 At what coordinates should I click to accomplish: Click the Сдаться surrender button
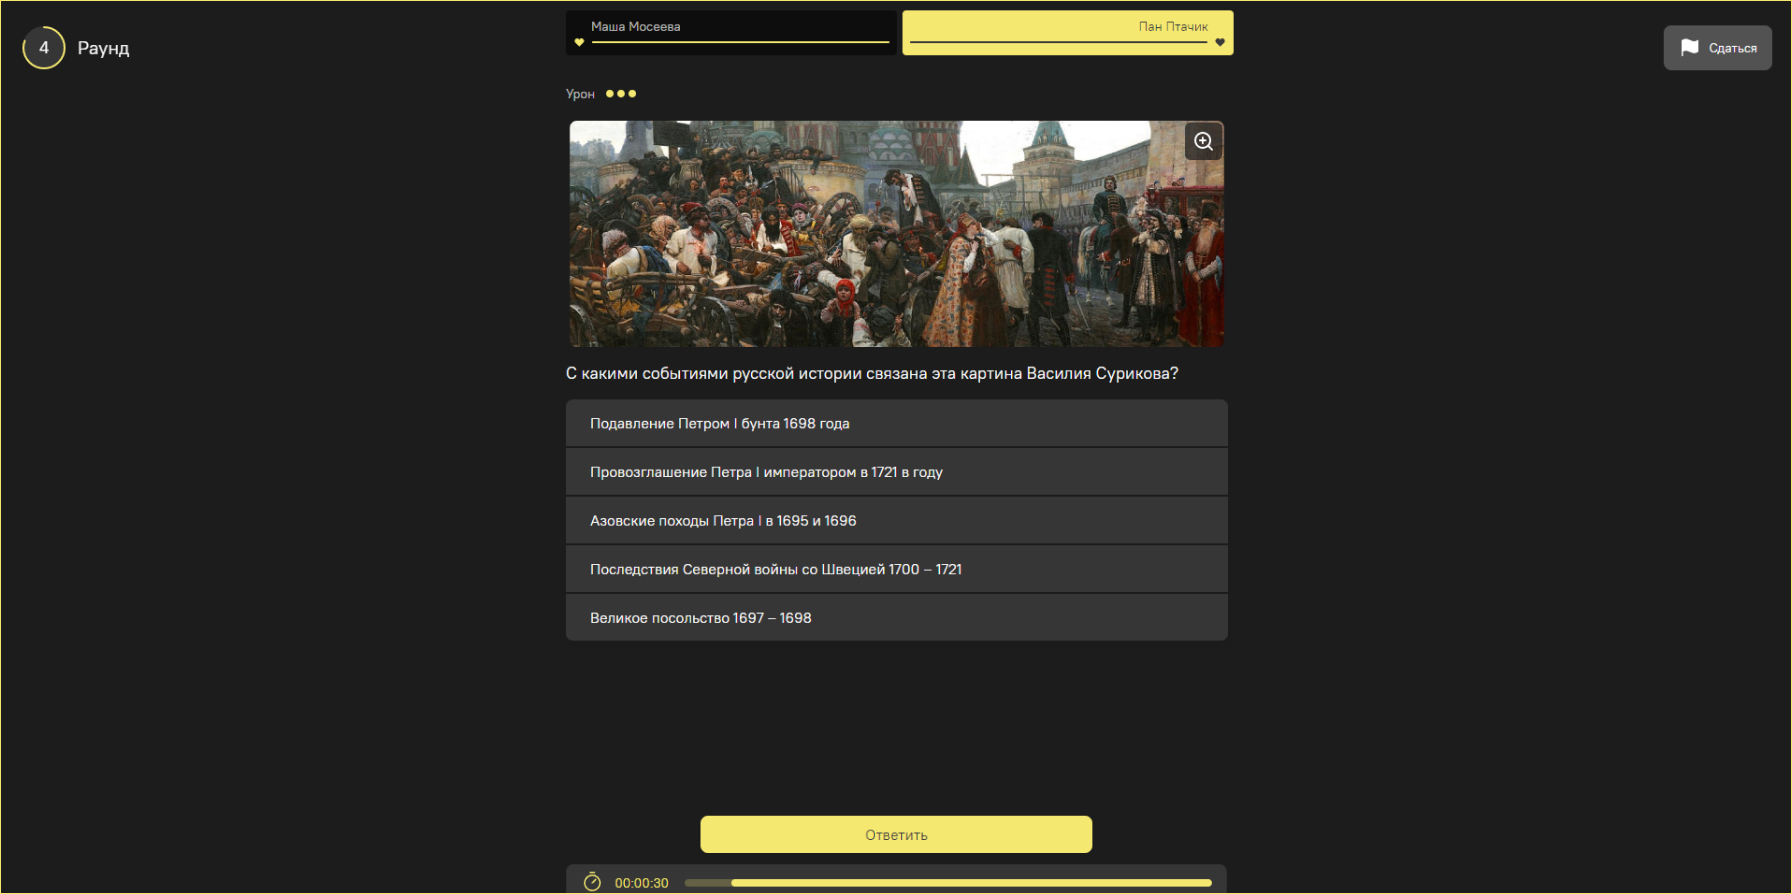coord(1718,48)
